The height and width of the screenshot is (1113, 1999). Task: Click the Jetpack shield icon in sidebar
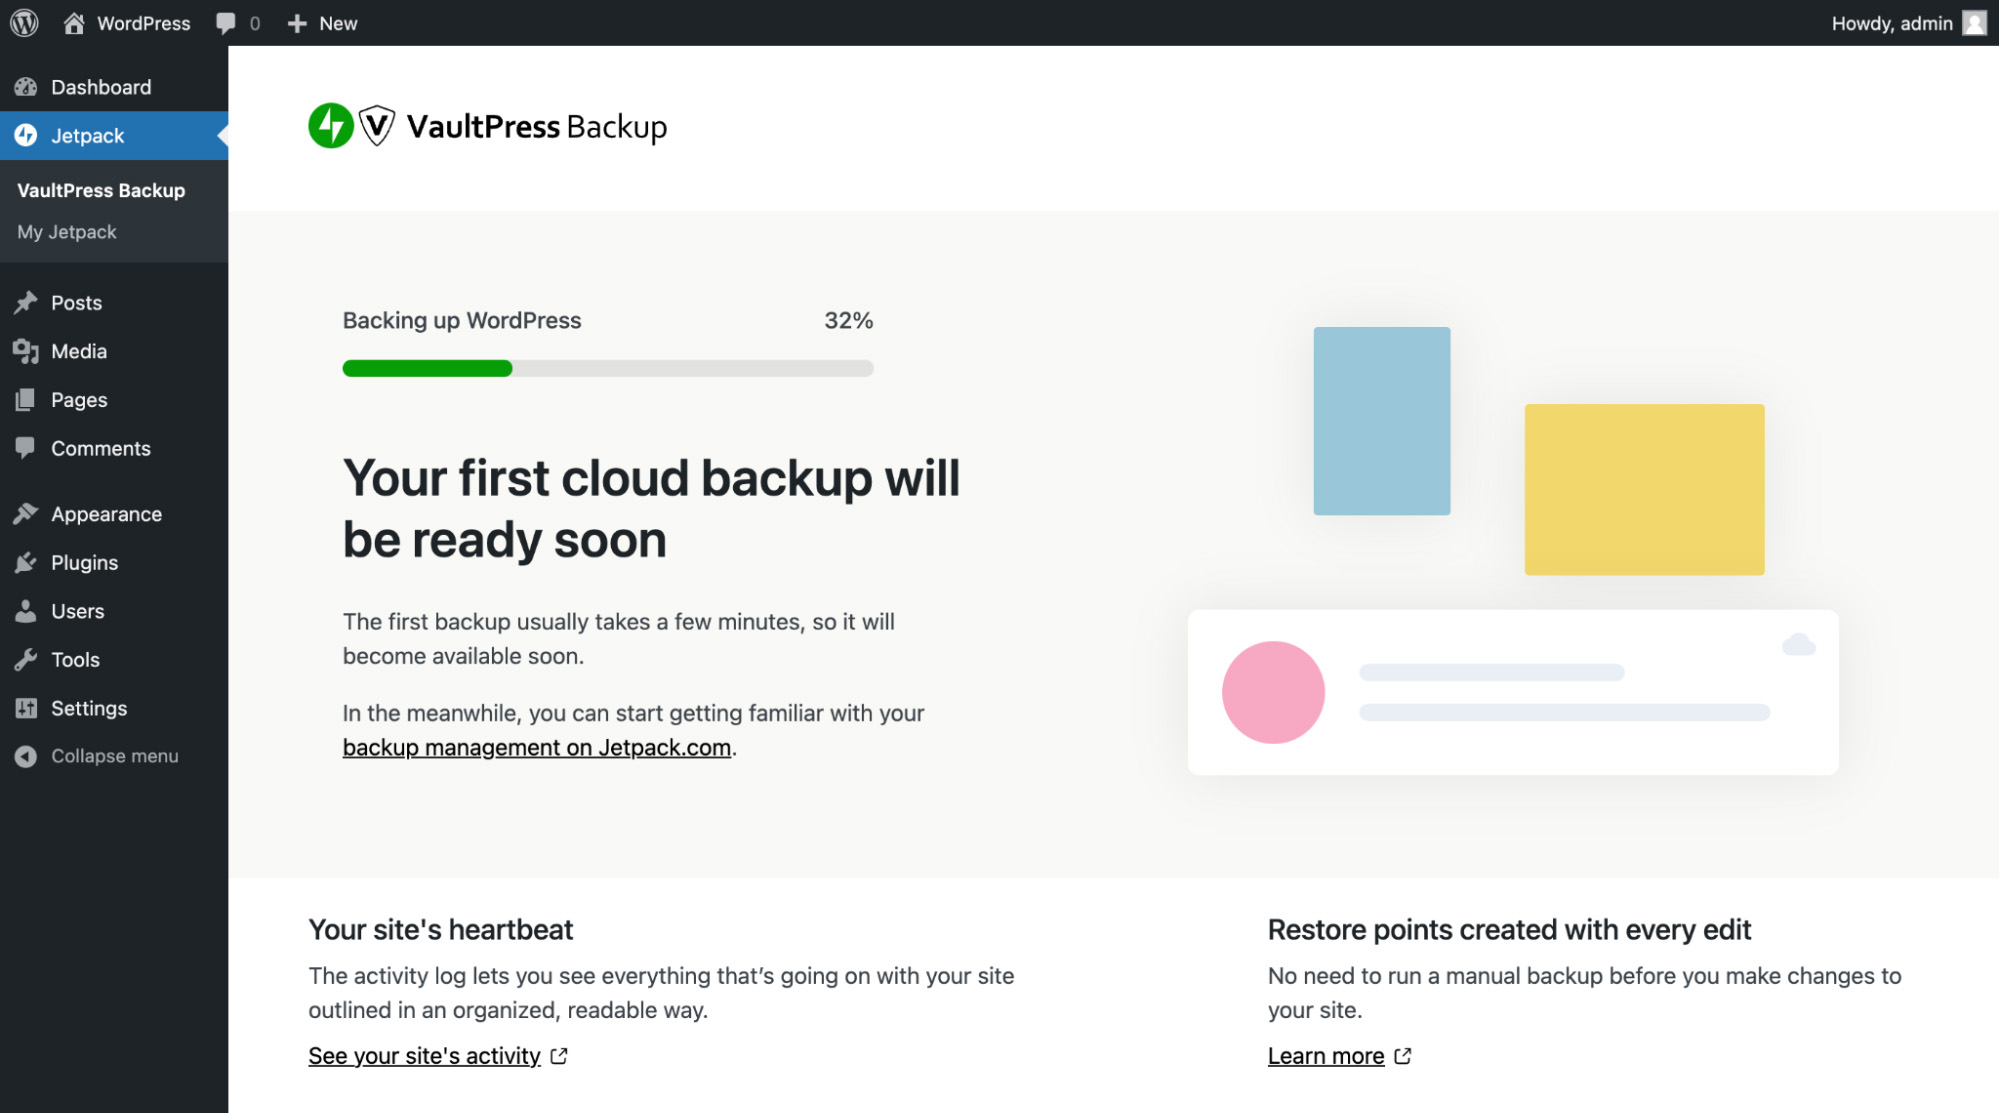coord(27,134)
